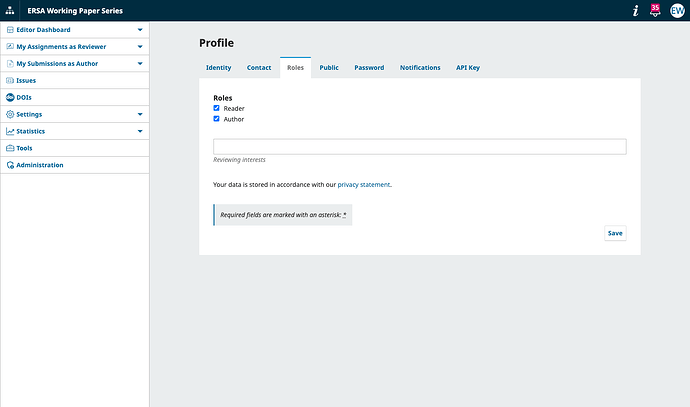Open the EW user avatar menu
Image resolution: width=690 pixels, height=407 pixels.
pos(677,10)
